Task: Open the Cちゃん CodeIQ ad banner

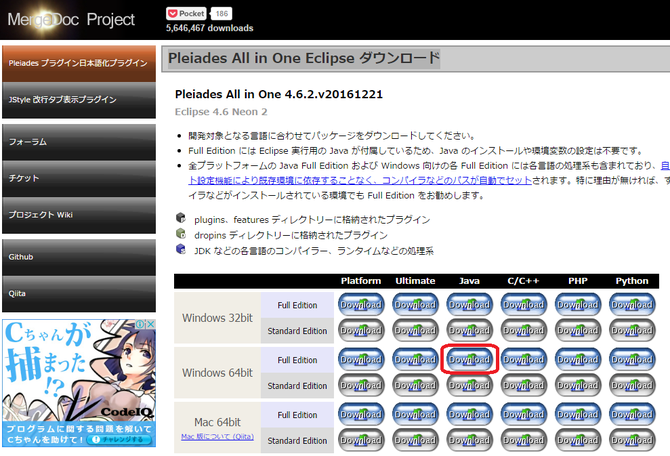Action: point(79,383)
